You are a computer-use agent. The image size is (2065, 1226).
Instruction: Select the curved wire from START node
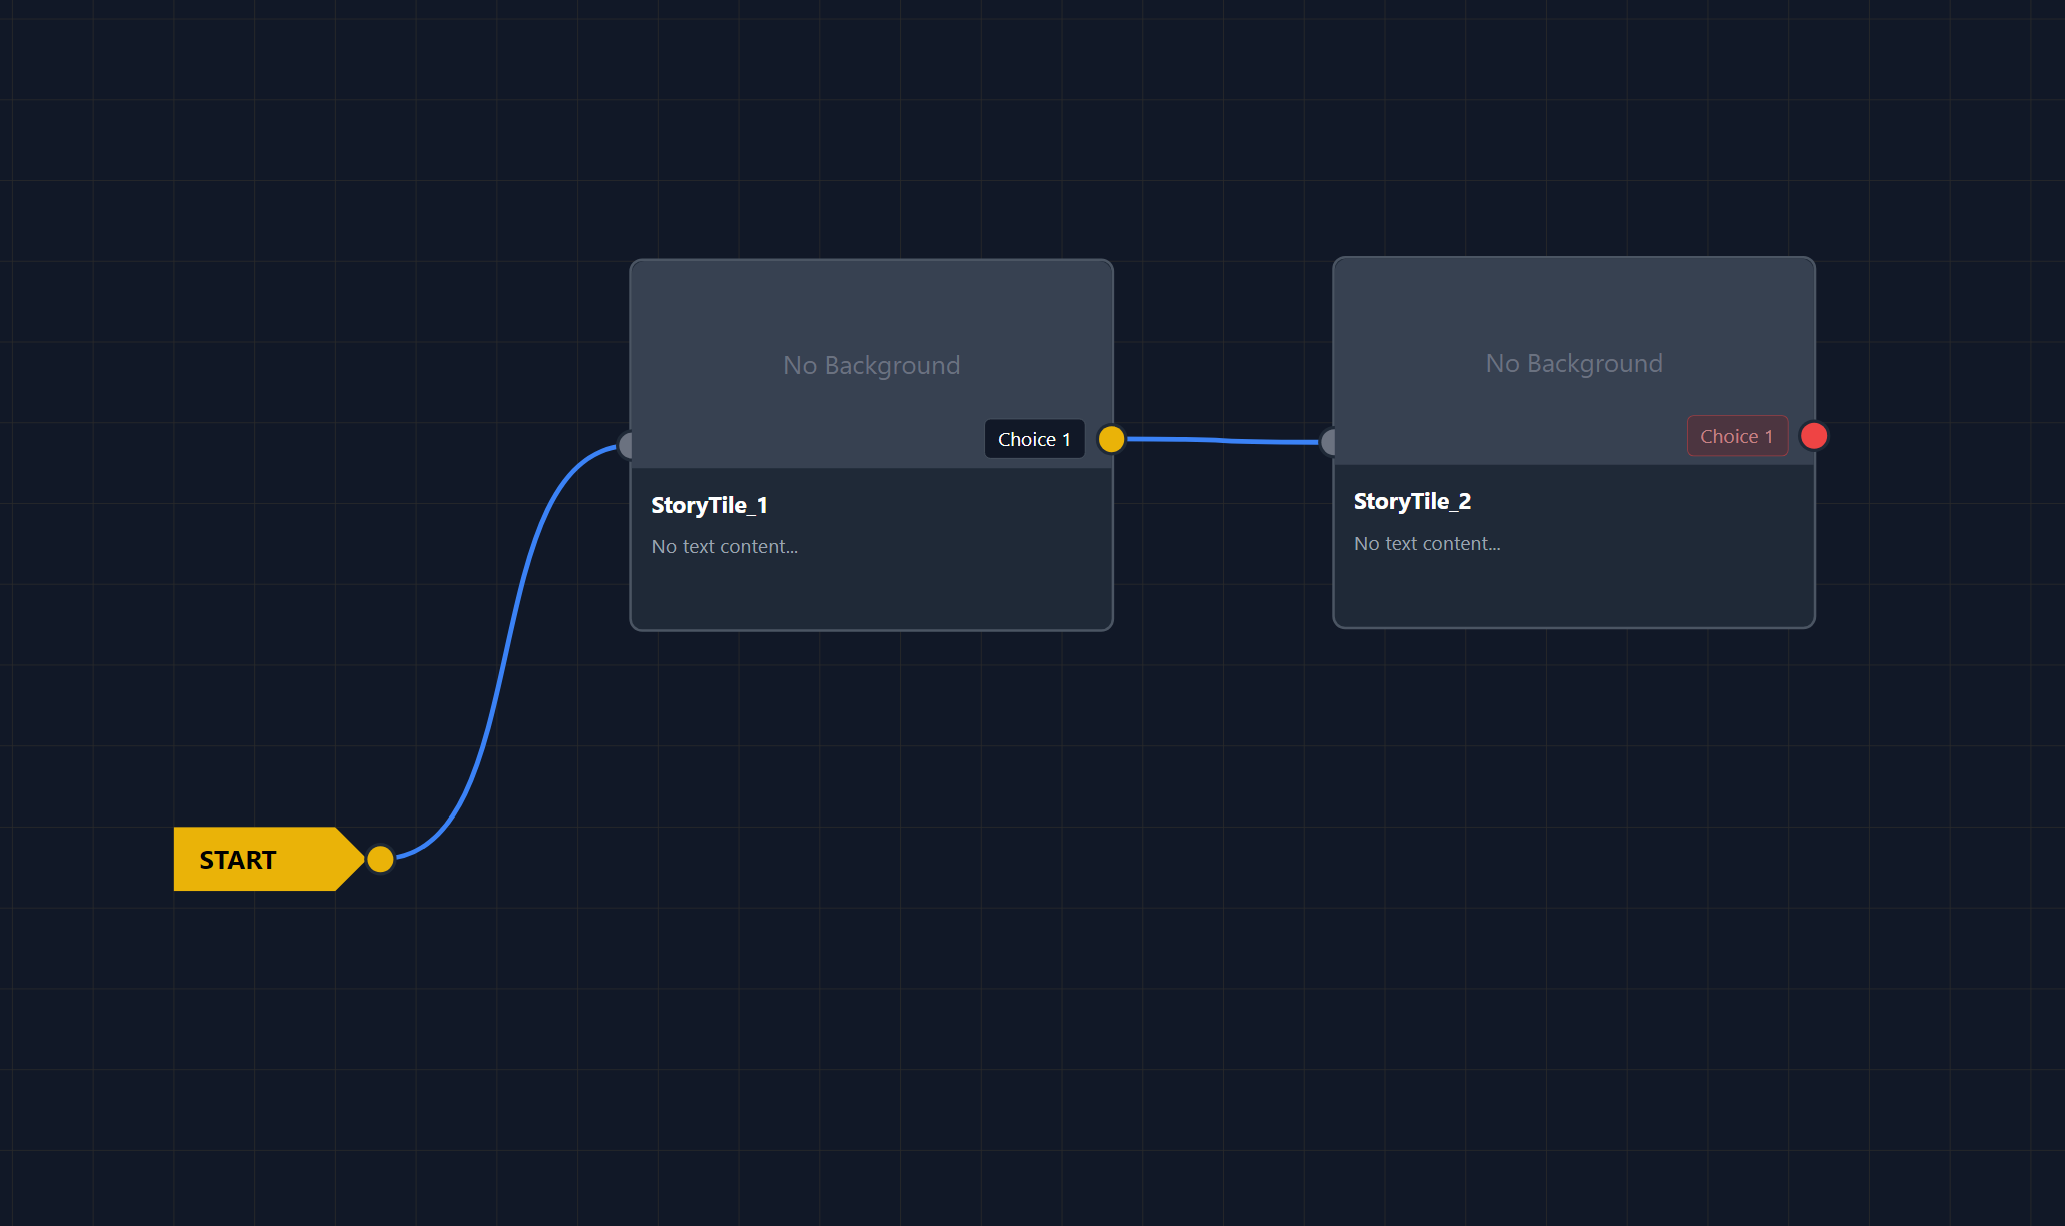[507, 650]
